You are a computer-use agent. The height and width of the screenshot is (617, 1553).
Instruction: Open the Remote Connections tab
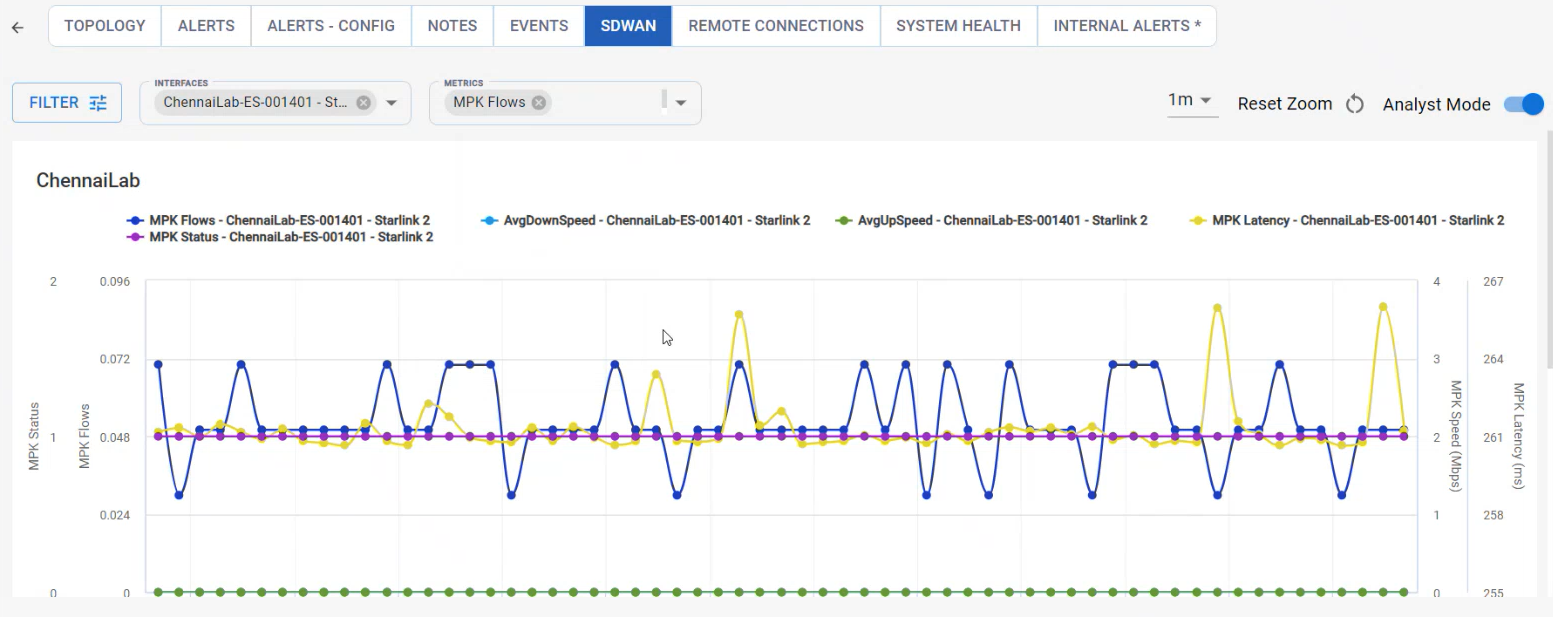click(776, 26)
